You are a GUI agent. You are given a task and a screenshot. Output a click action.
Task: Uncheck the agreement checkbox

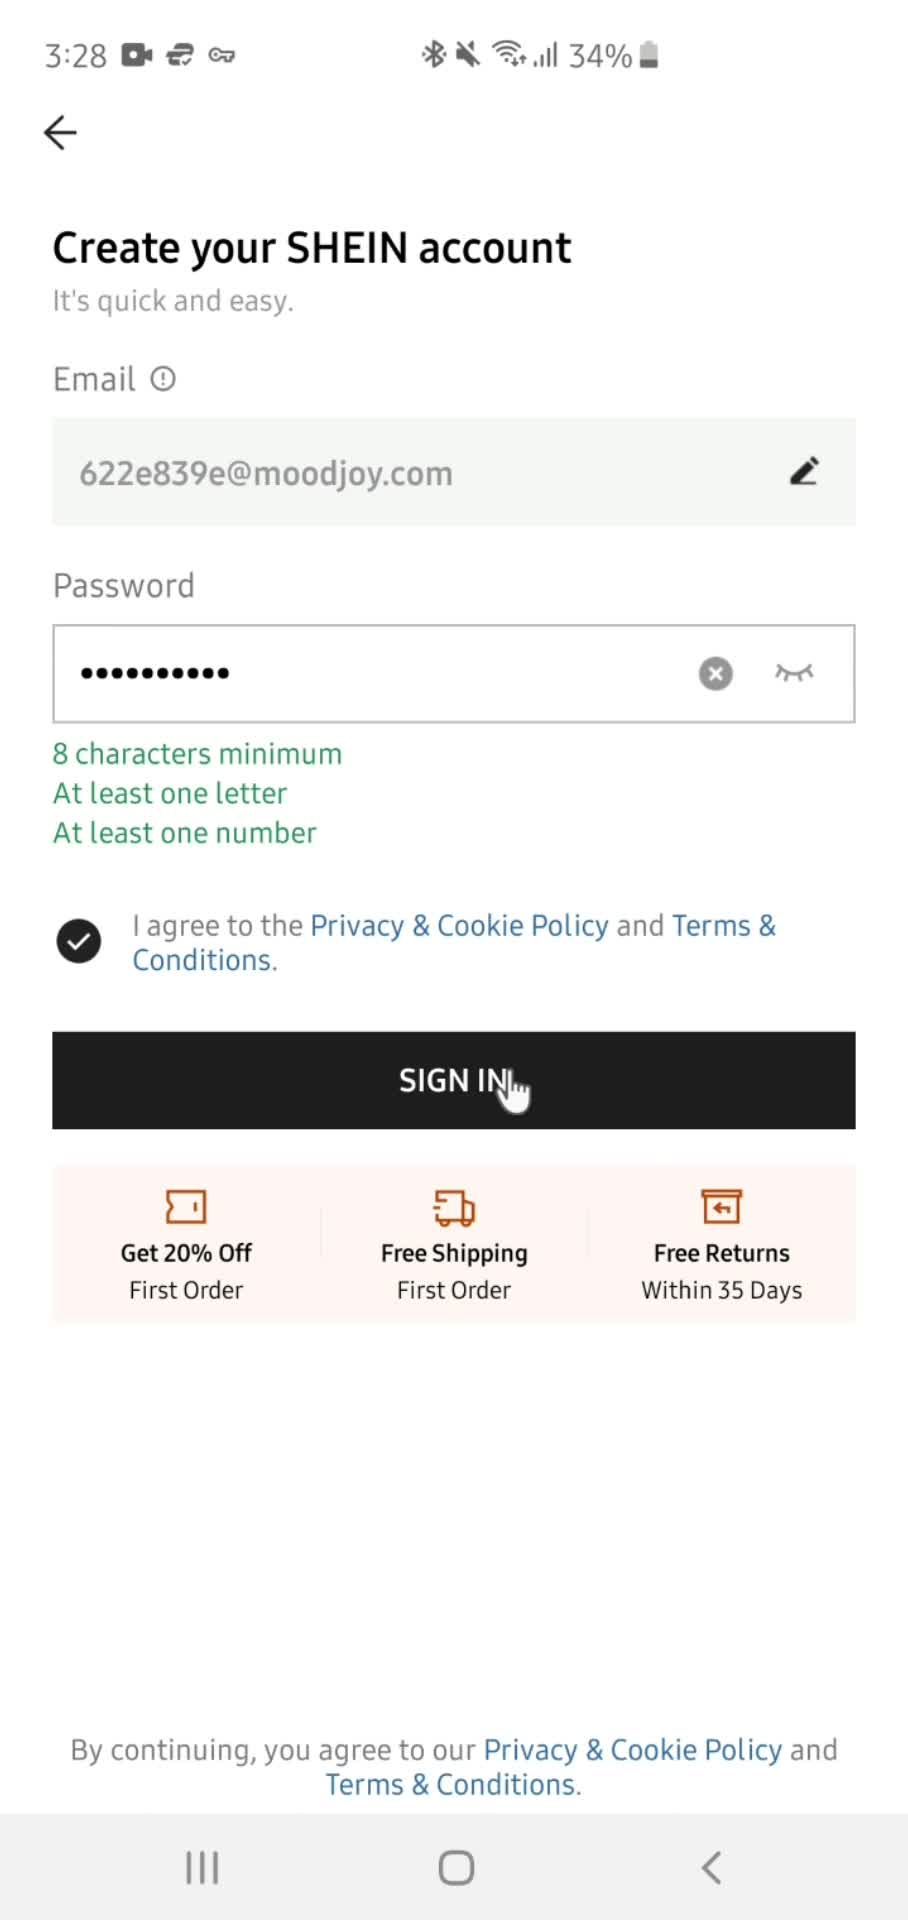[x=79, y=941]
